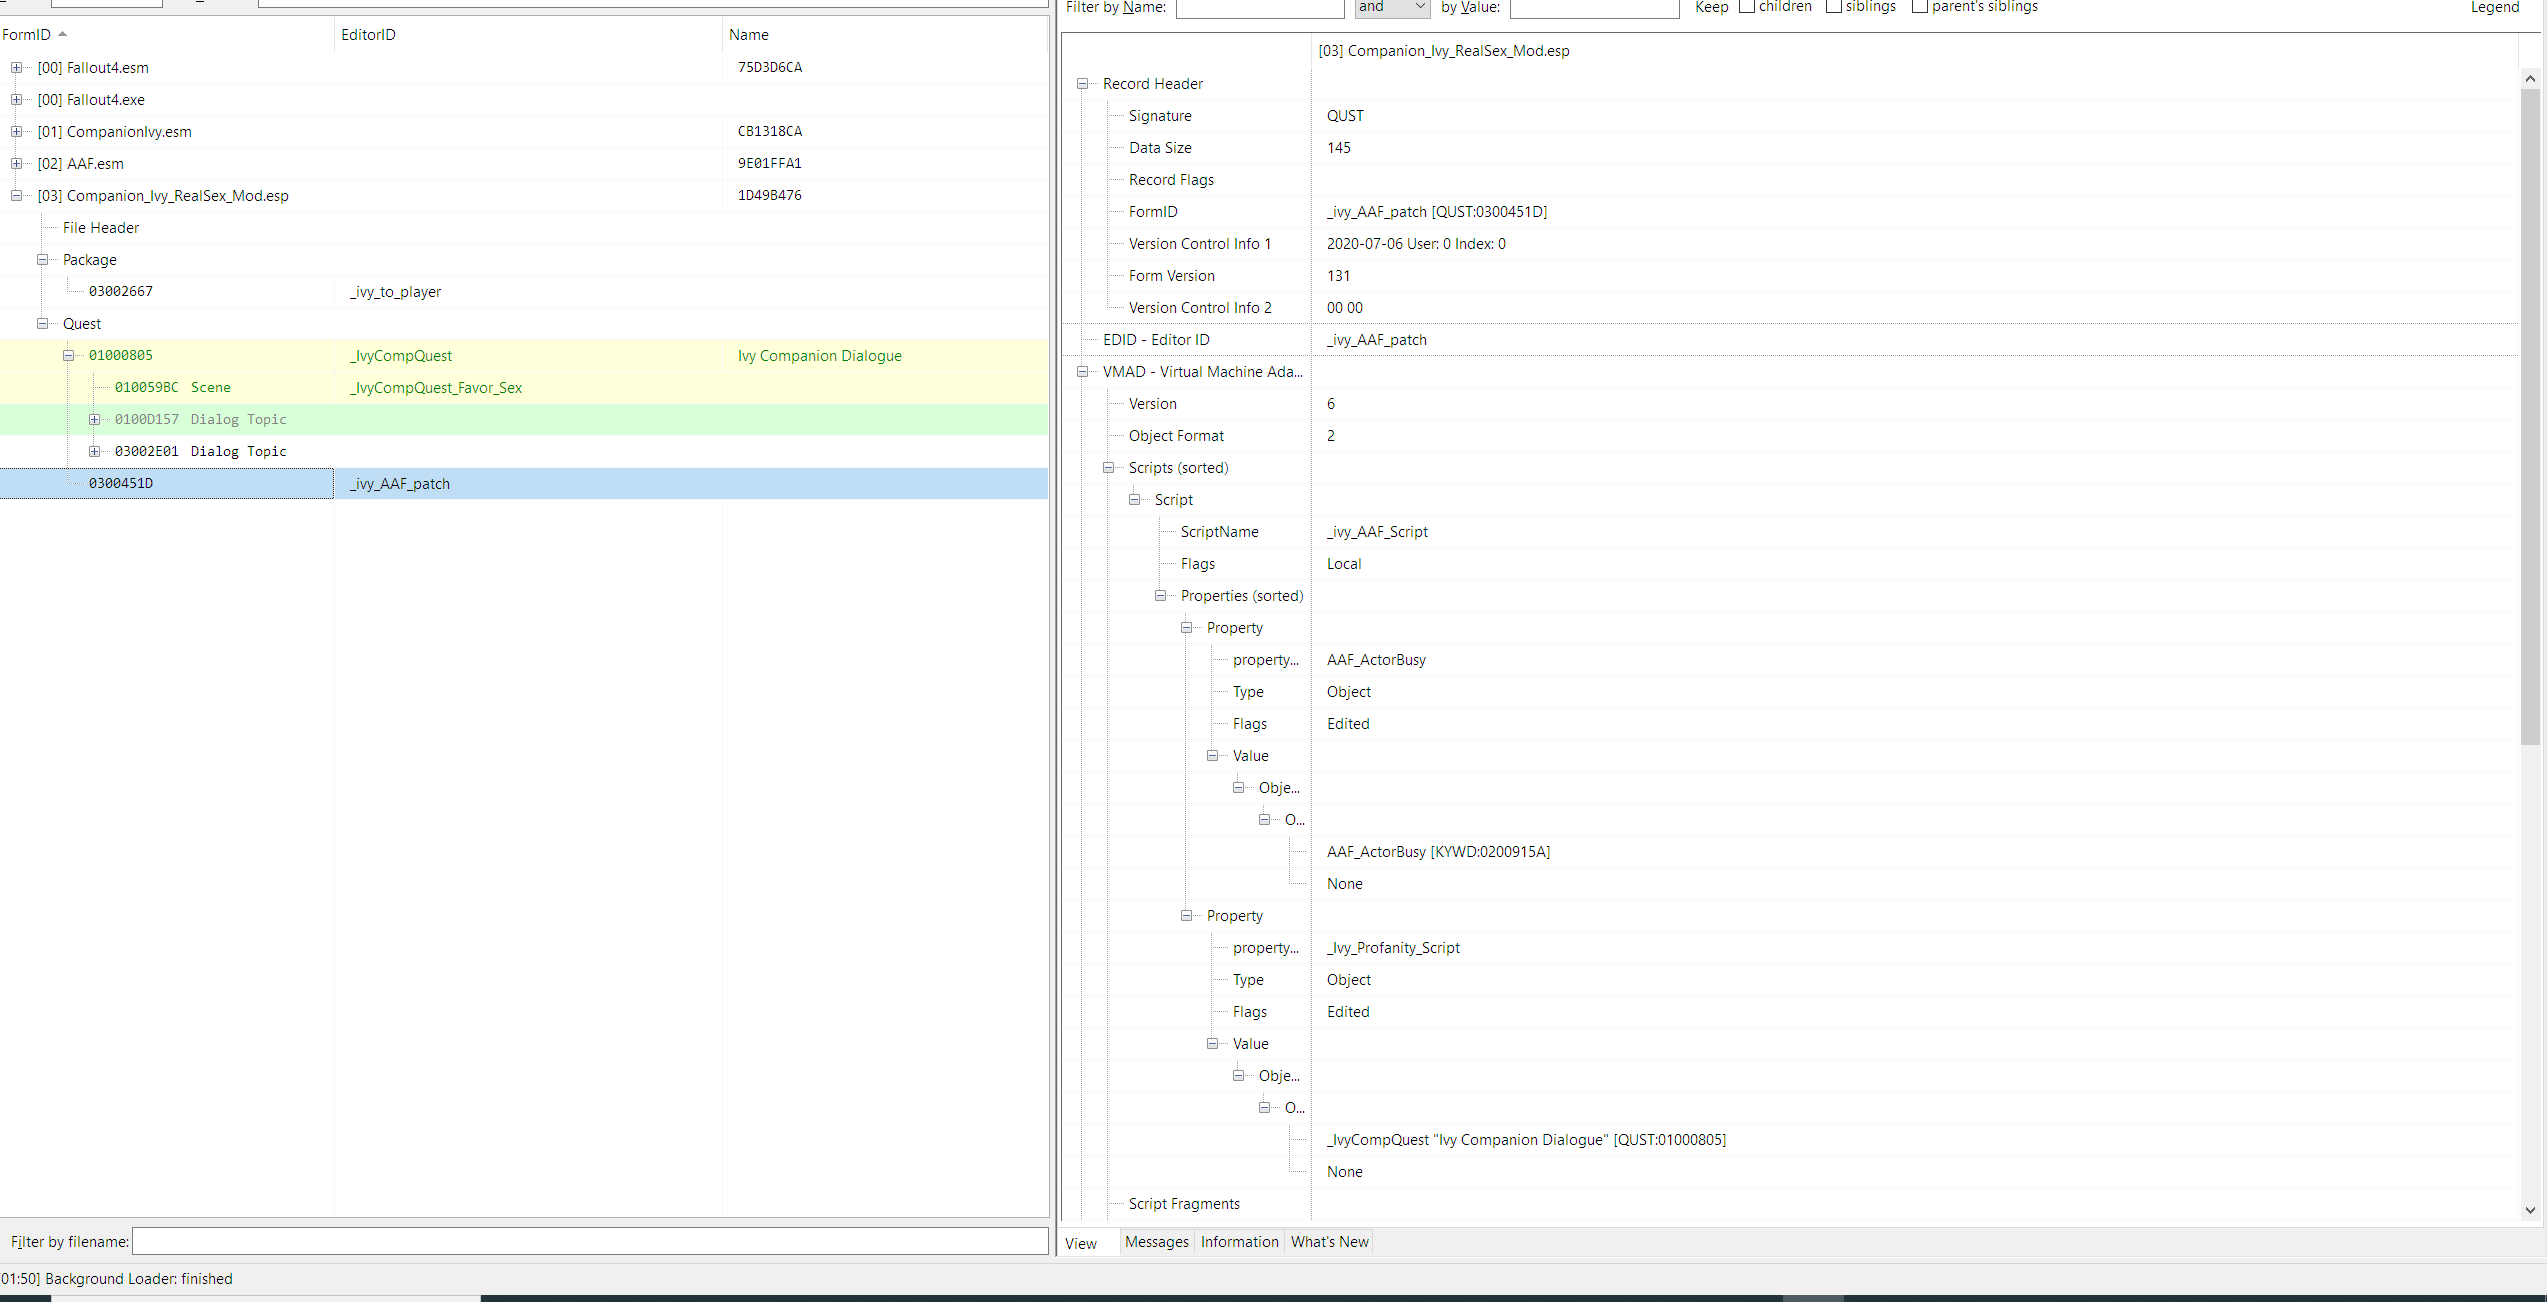Click the Filter by Name input field
The width and height of the screenshot is (2547, 1302).
point(1260,8)
